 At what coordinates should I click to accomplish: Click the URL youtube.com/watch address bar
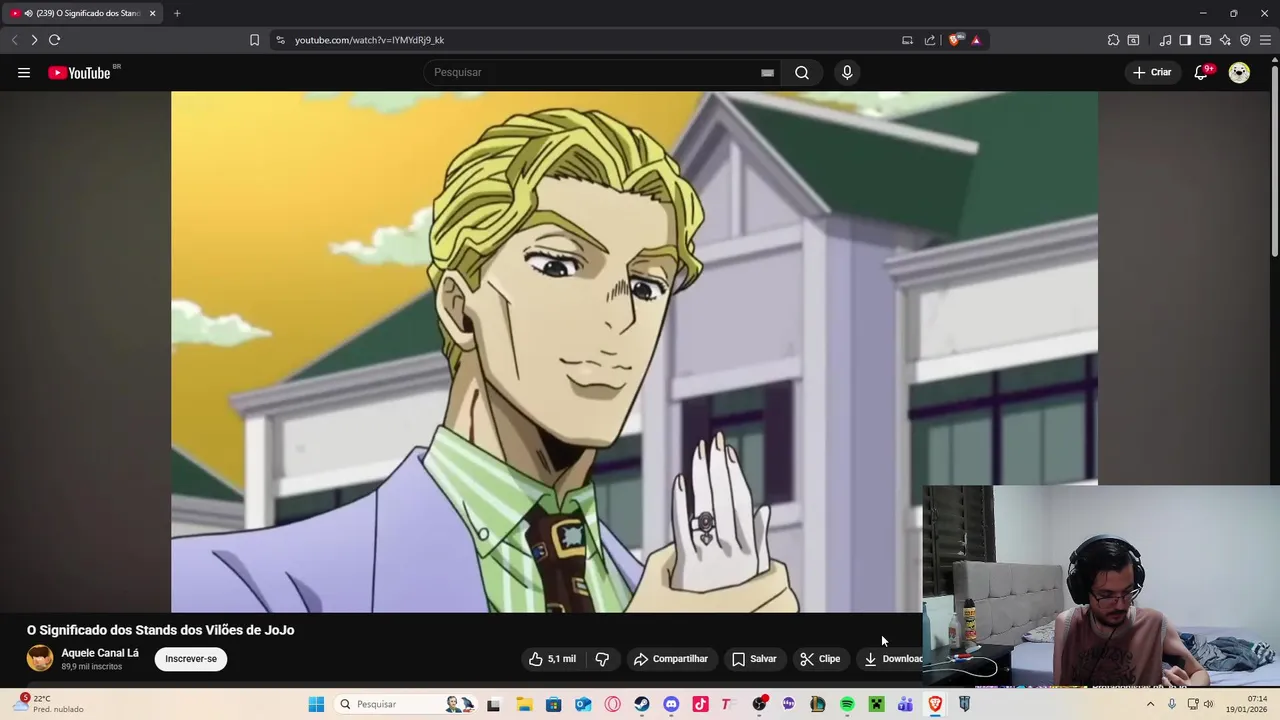(x=369, y=40)
